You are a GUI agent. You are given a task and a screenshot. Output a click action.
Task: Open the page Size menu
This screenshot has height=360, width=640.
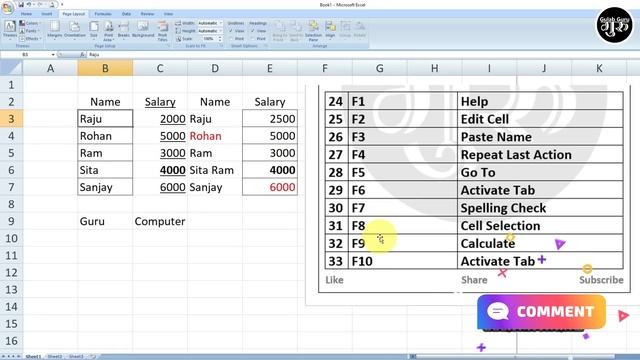94,30
